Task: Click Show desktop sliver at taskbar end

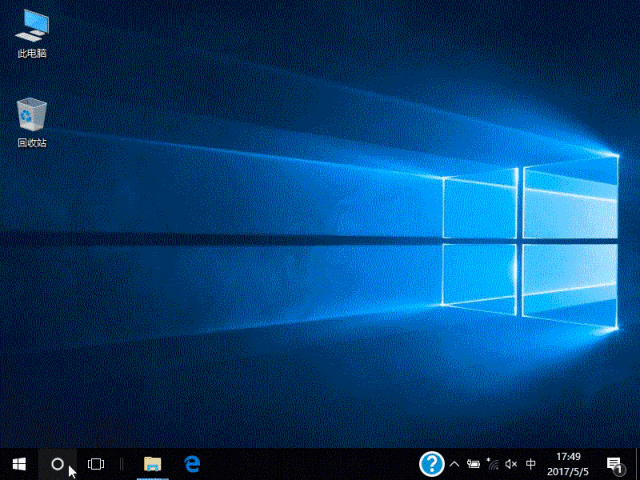Action: [638, 464]
